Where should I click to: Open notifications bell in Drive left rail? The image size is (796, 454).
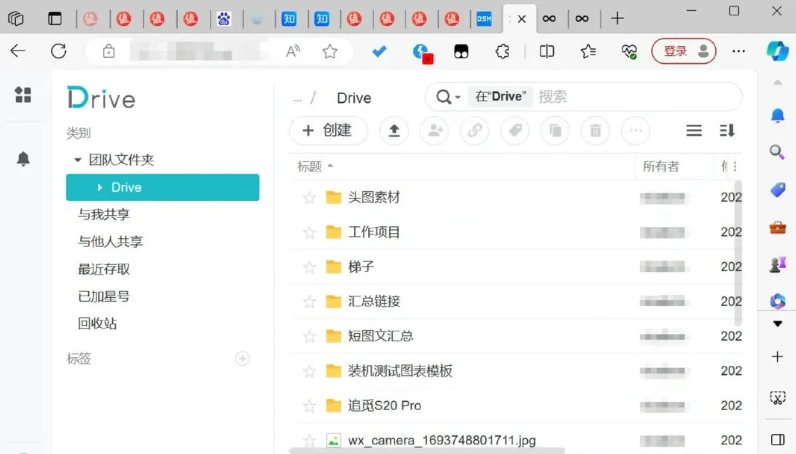23,159
